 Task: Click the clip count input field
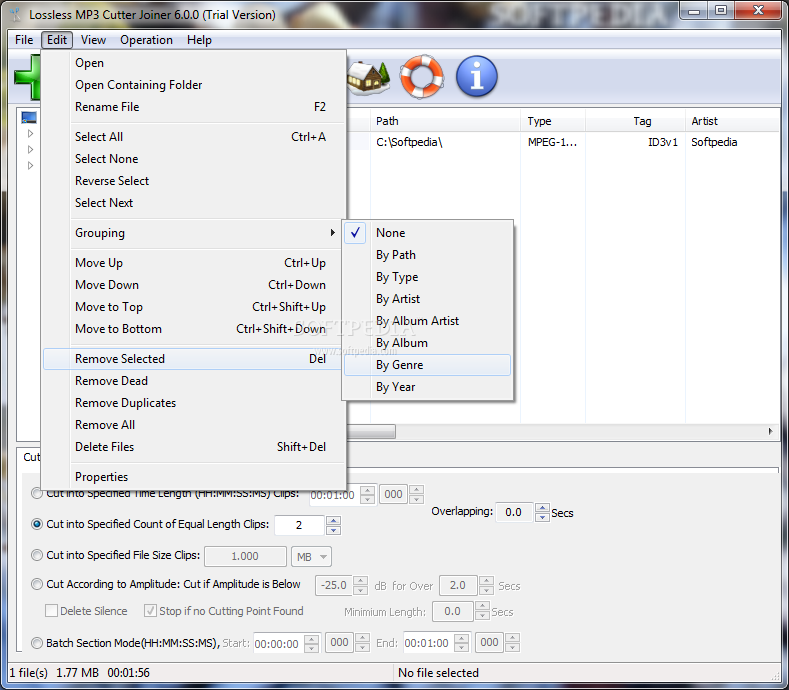coord(299,525)
